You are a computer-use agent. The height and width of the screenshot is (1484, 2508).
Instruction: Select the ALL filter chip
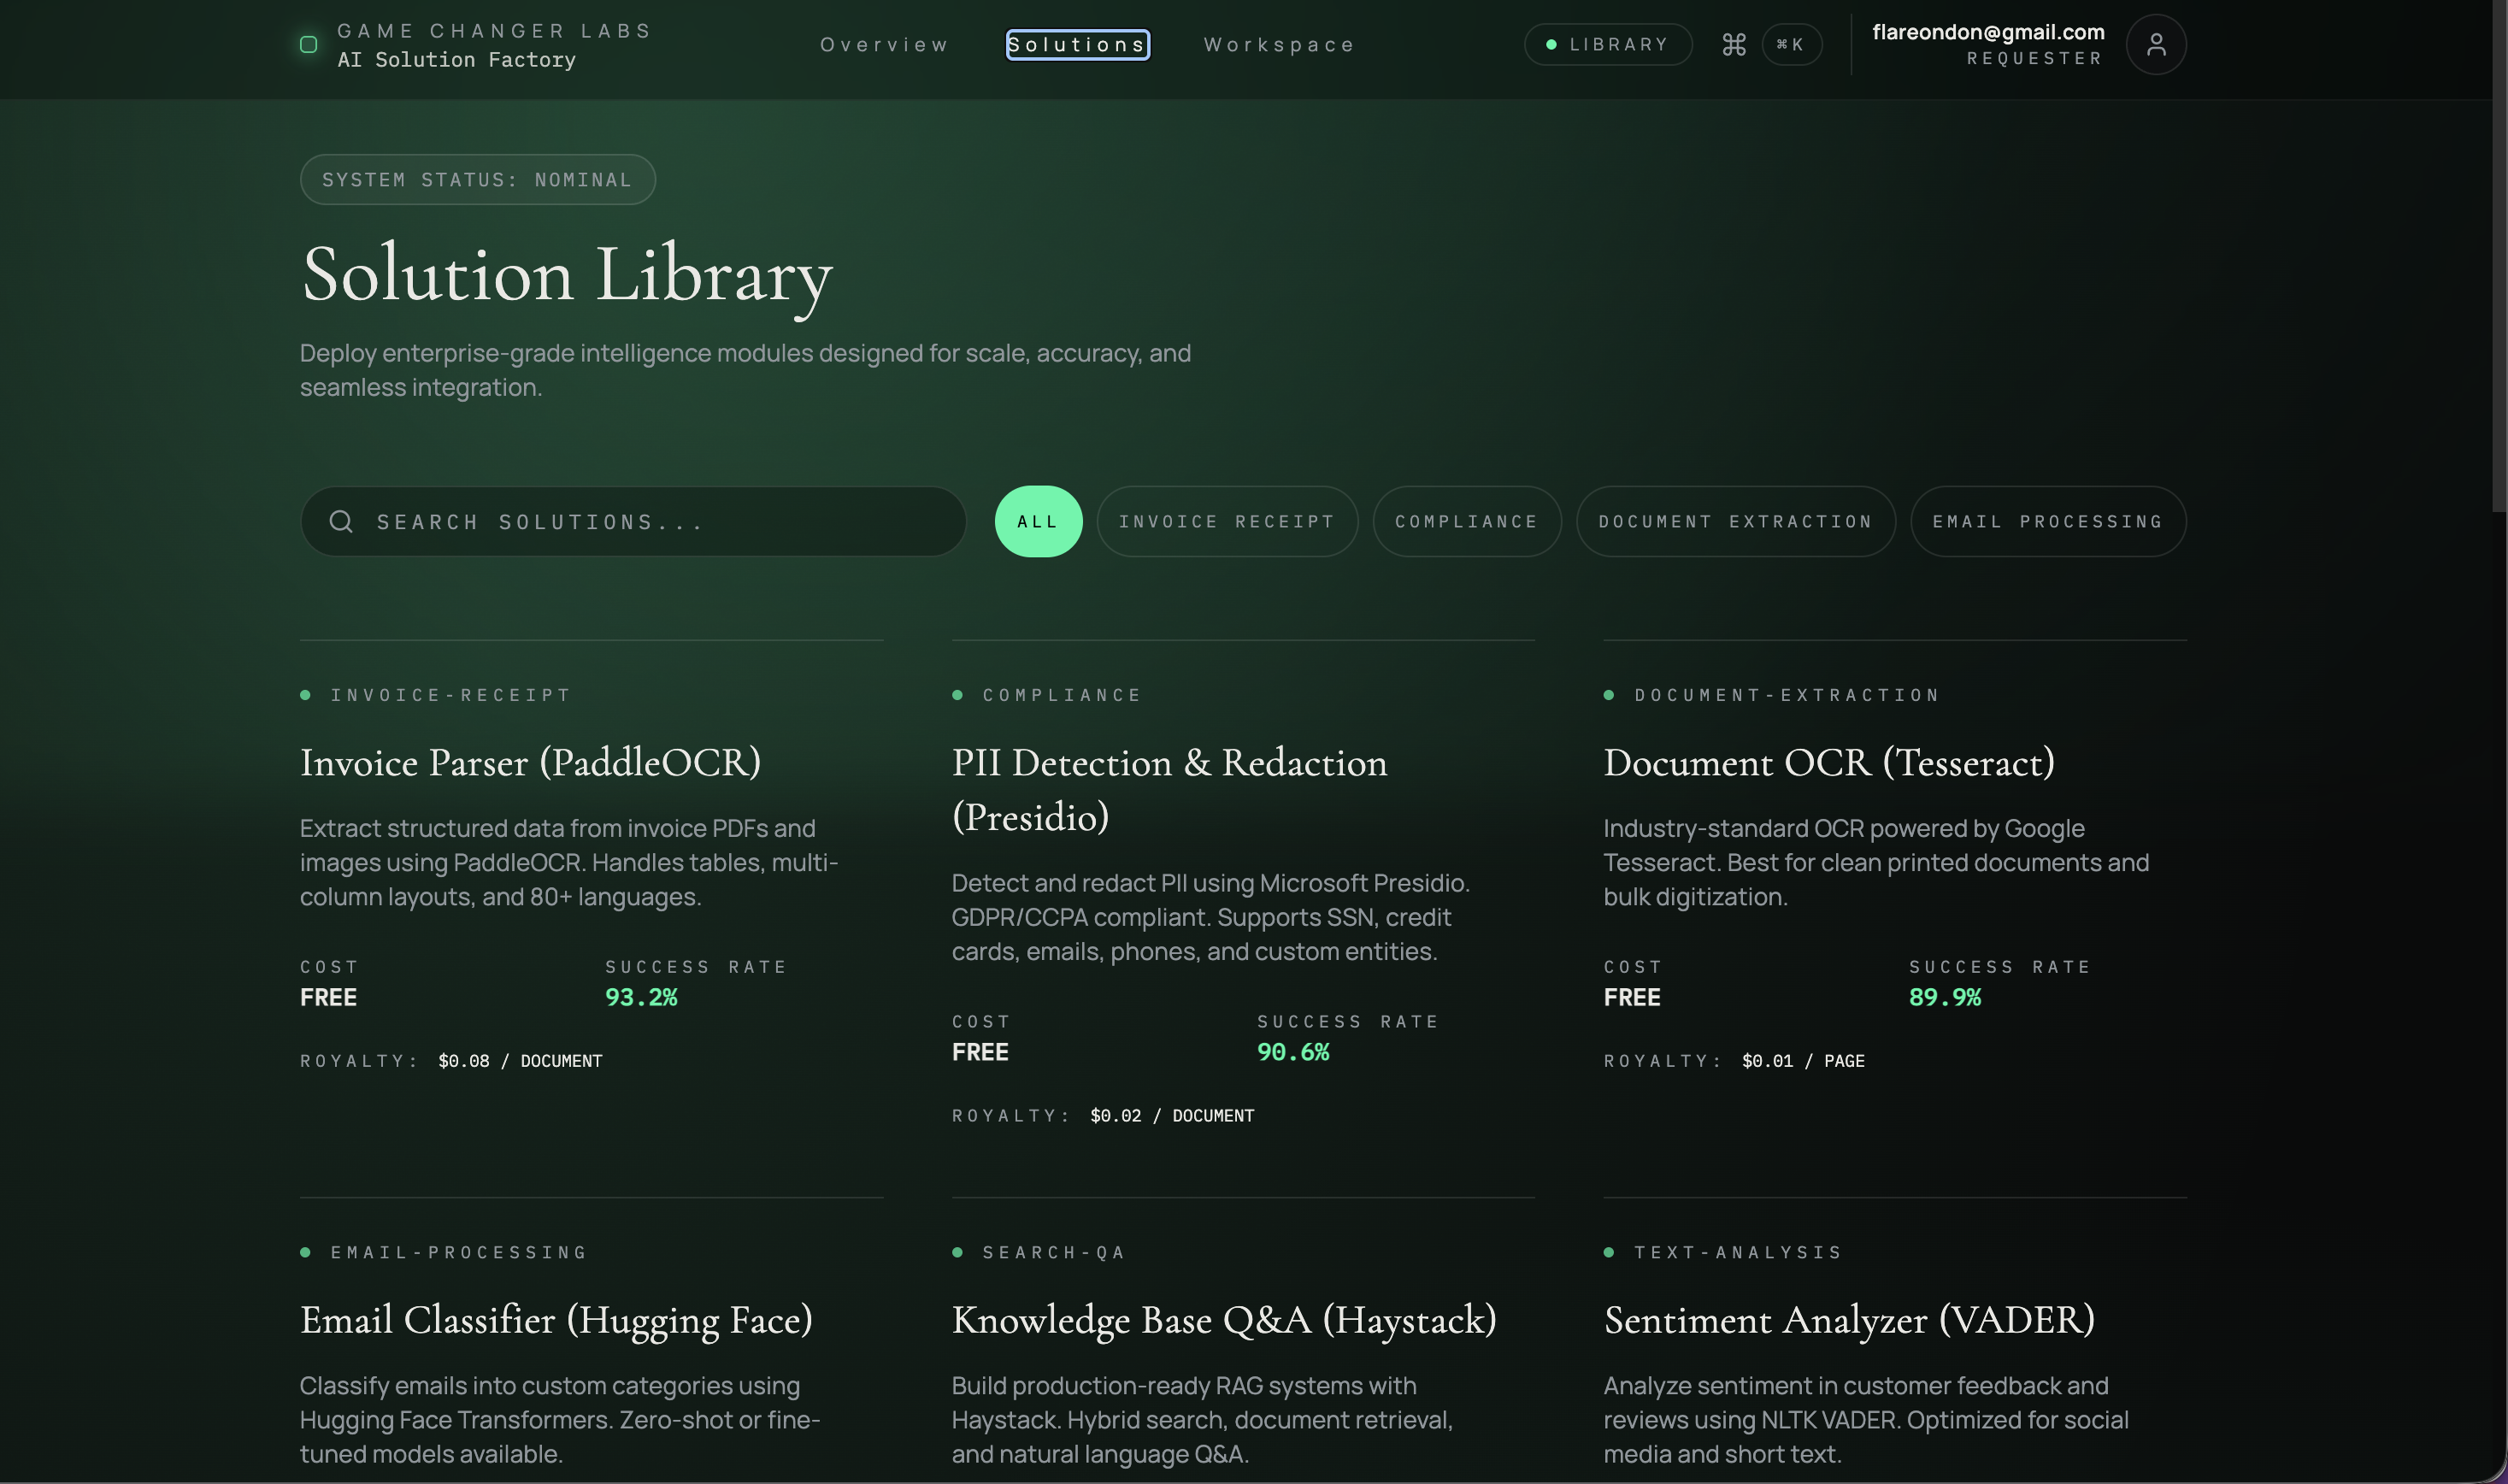1038,522
